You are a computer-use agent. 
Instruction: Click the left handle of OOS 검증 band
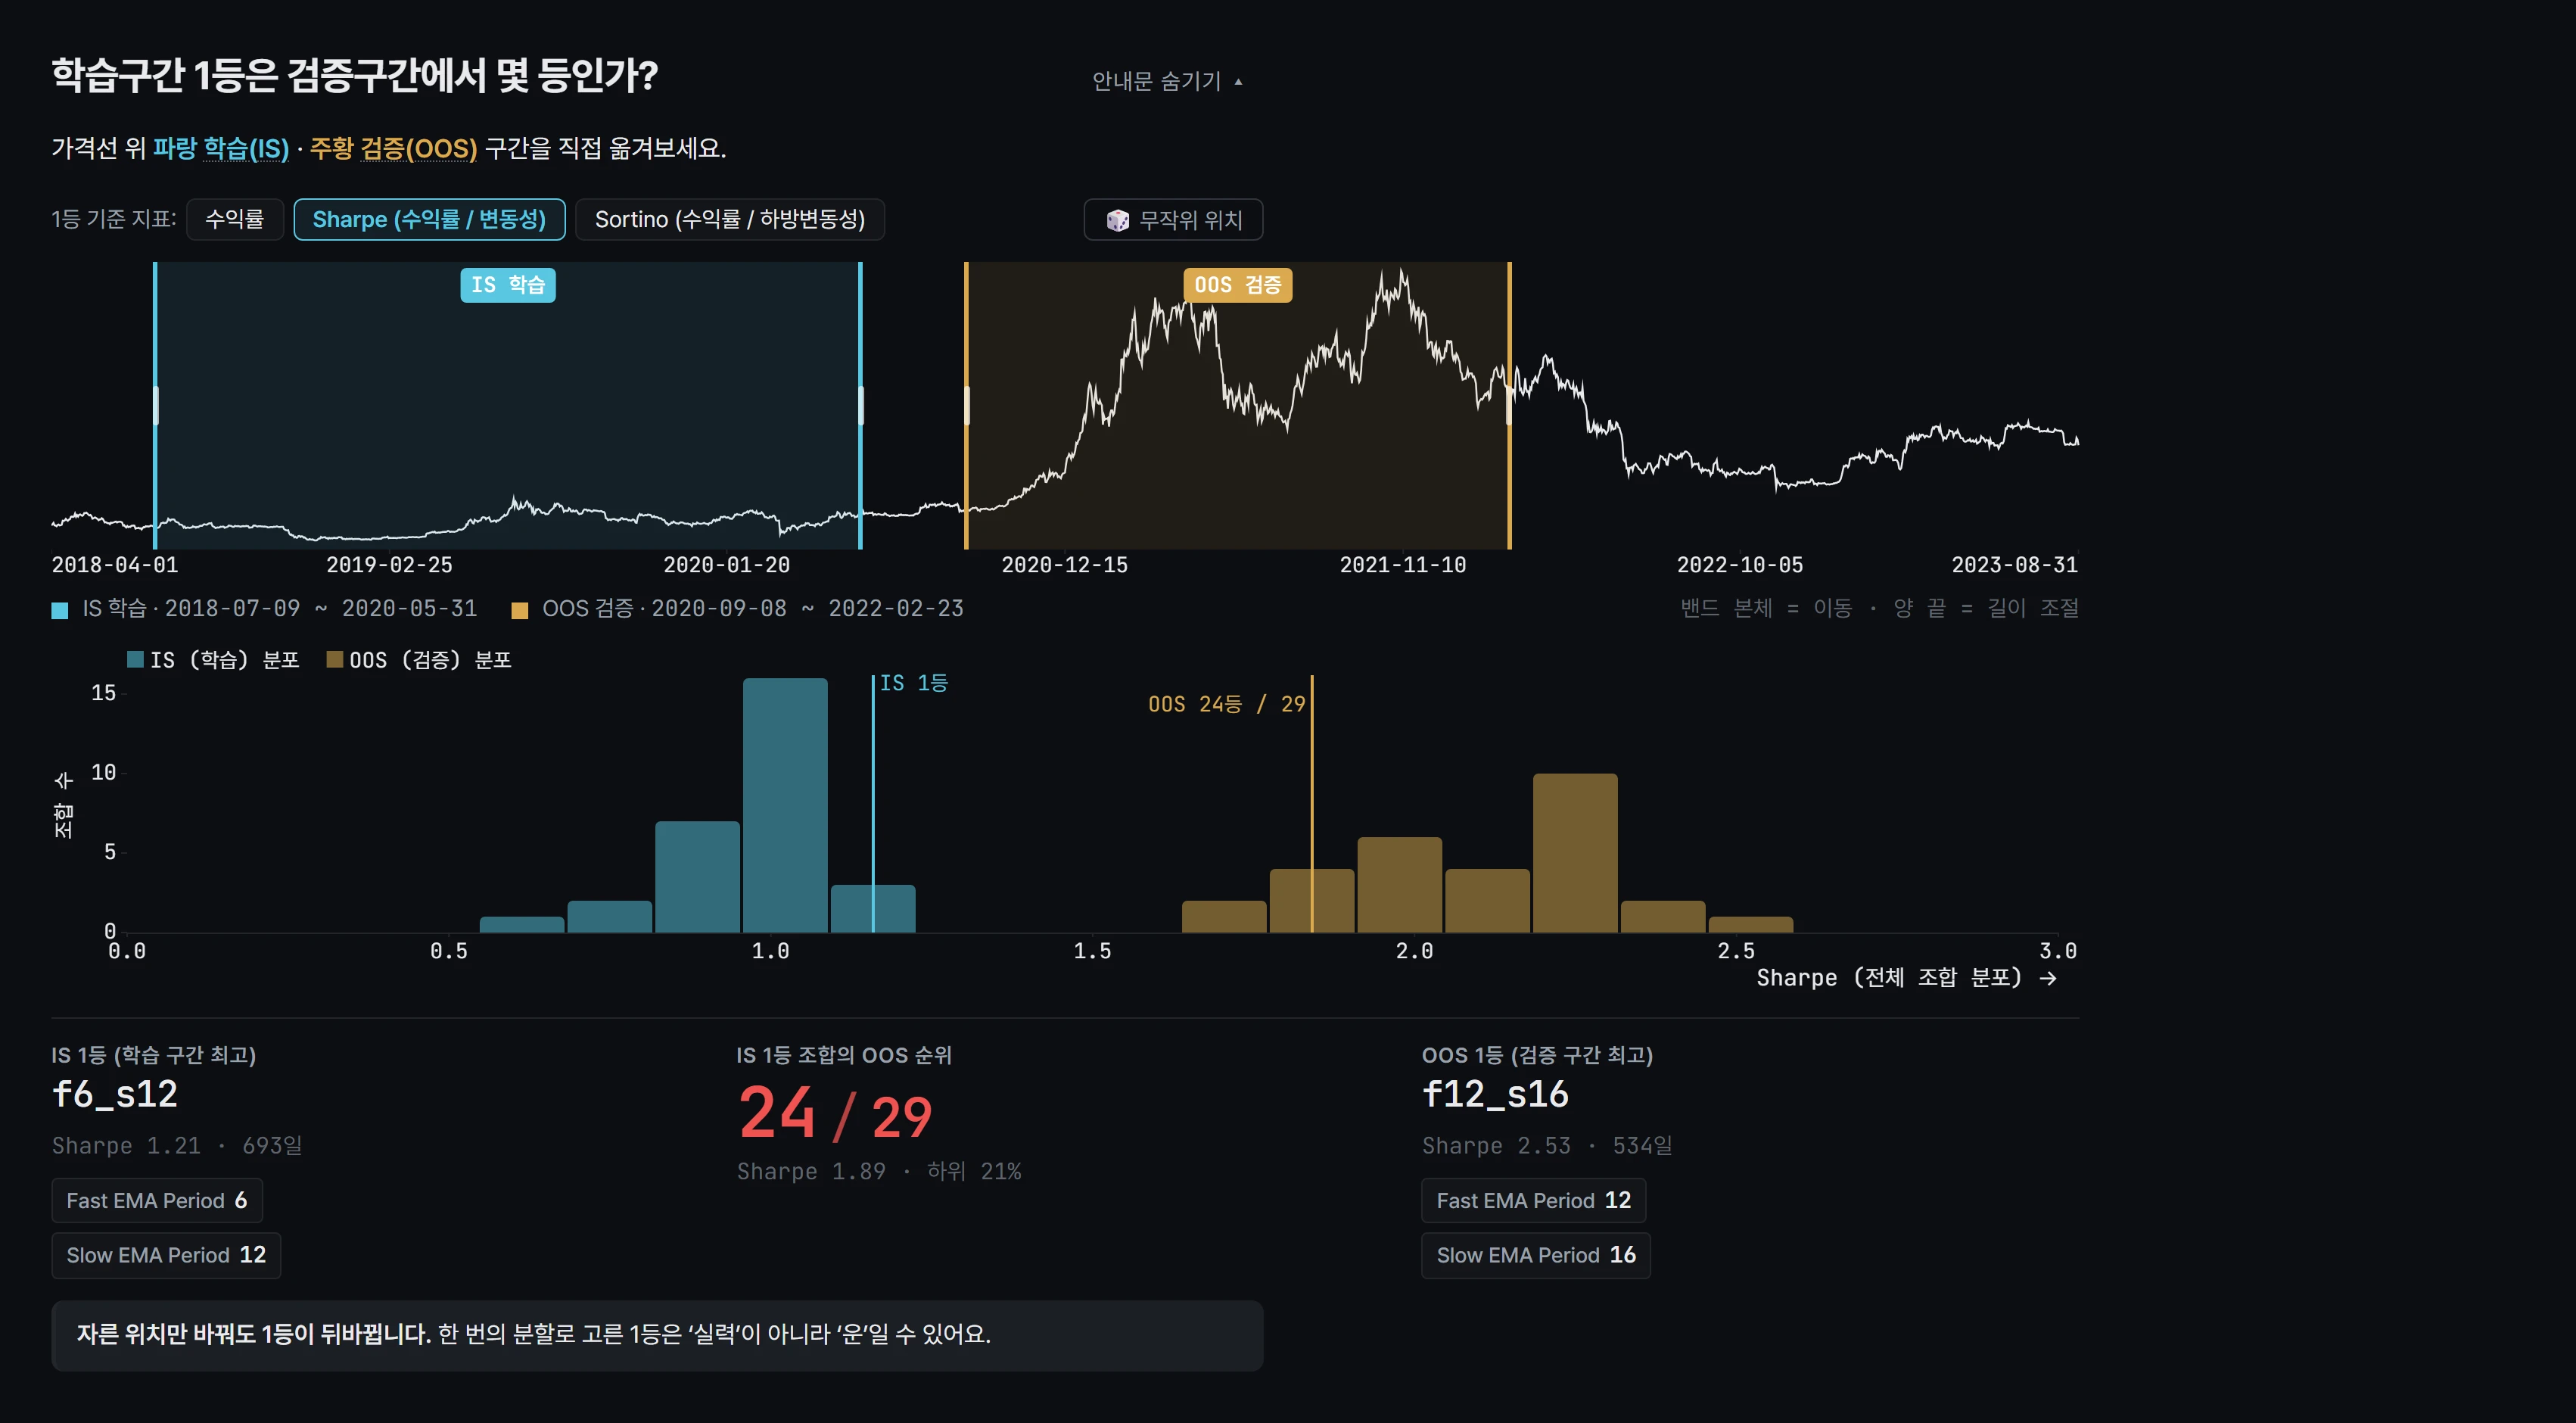[966, 406]
